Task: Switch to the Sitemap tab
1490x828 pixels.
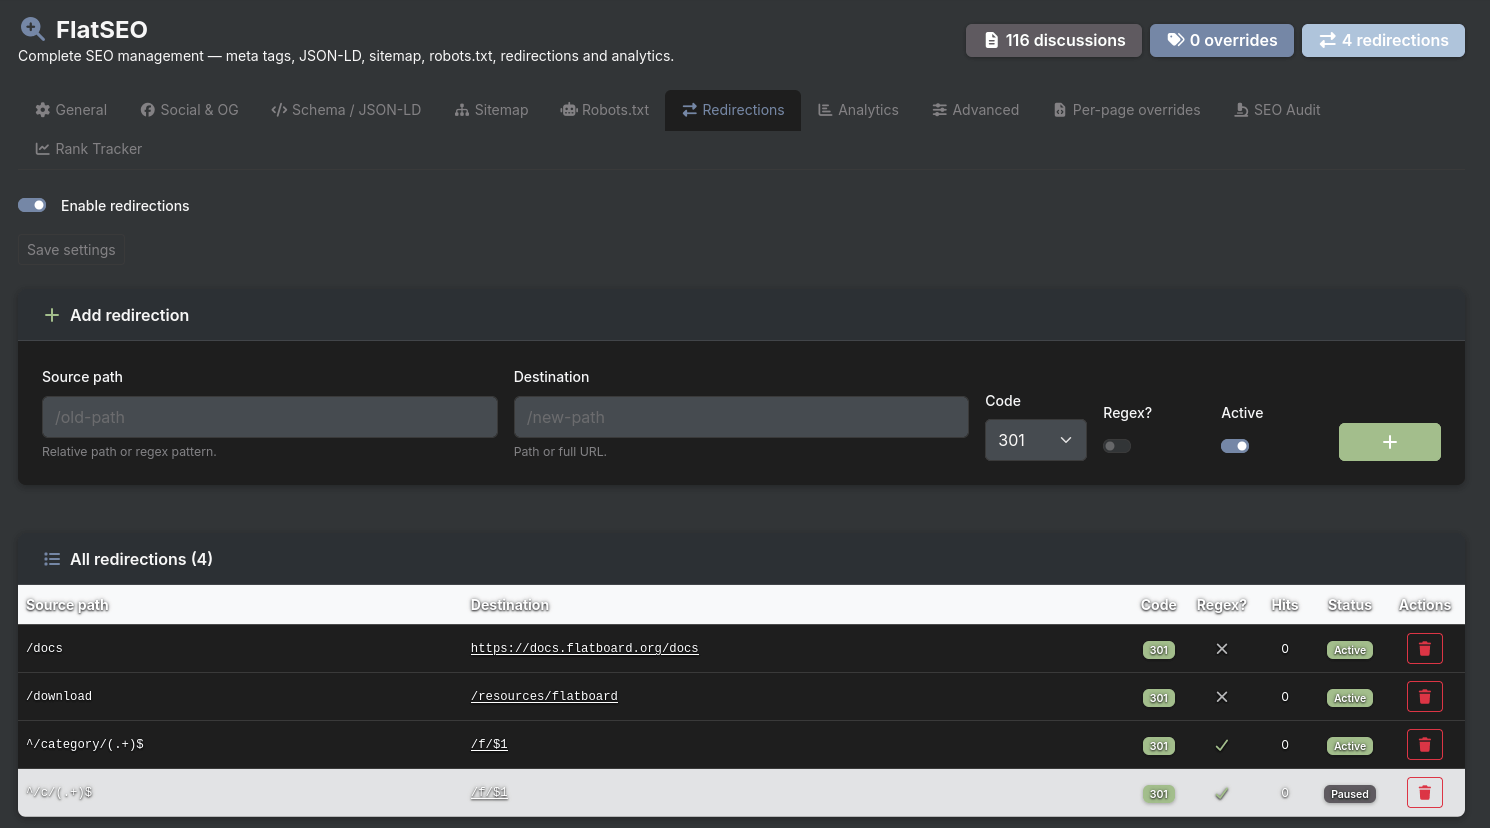Action: [491, 110]
